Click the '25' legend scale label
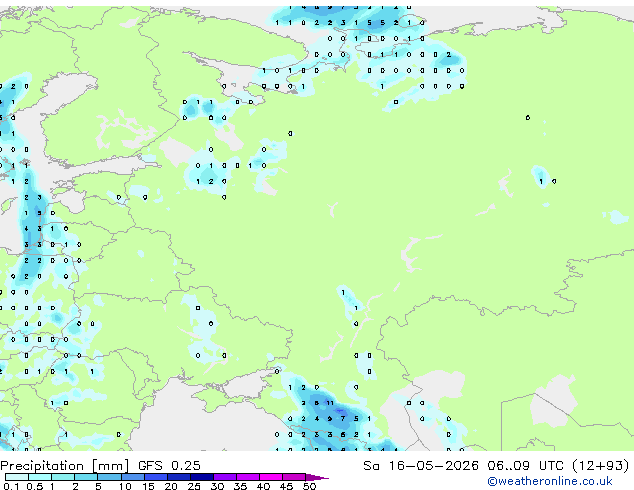634x490 pixels. 194,486
